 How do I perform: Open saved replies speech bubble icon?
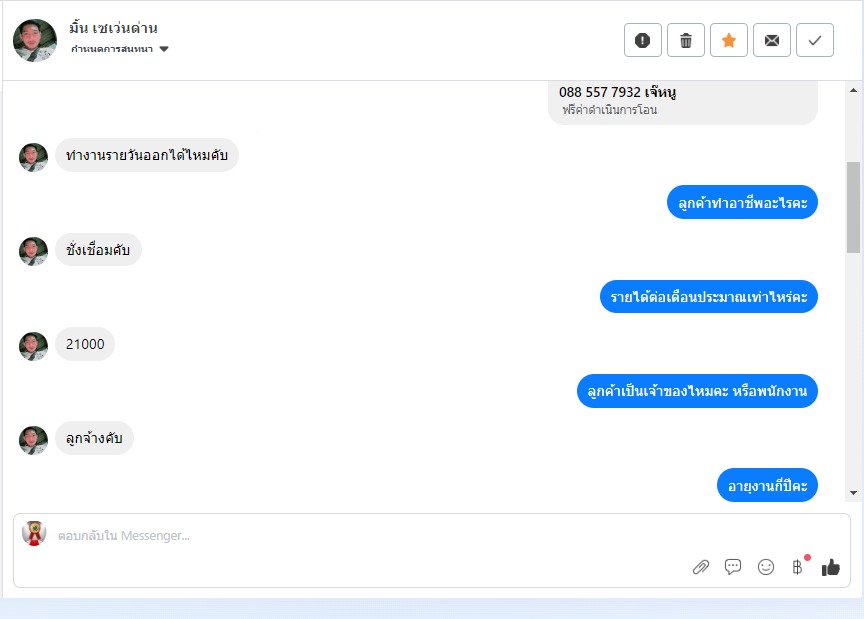[733, 567]
